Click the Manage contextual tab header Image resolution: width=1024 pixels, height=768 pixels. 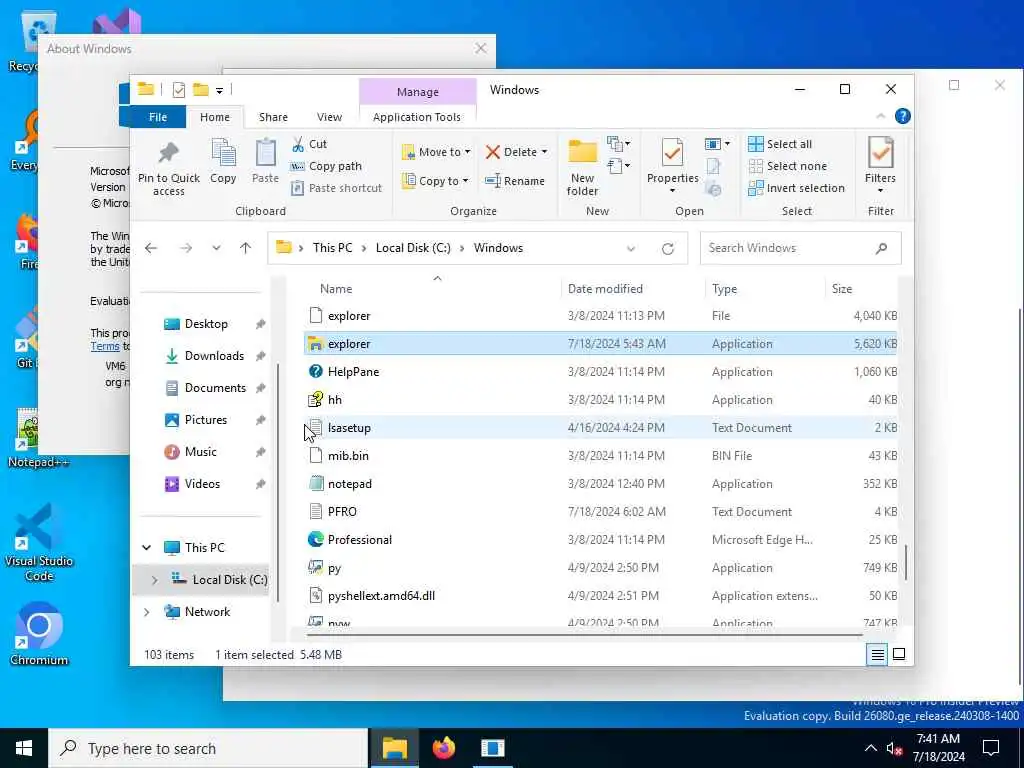tap(418, 92)
